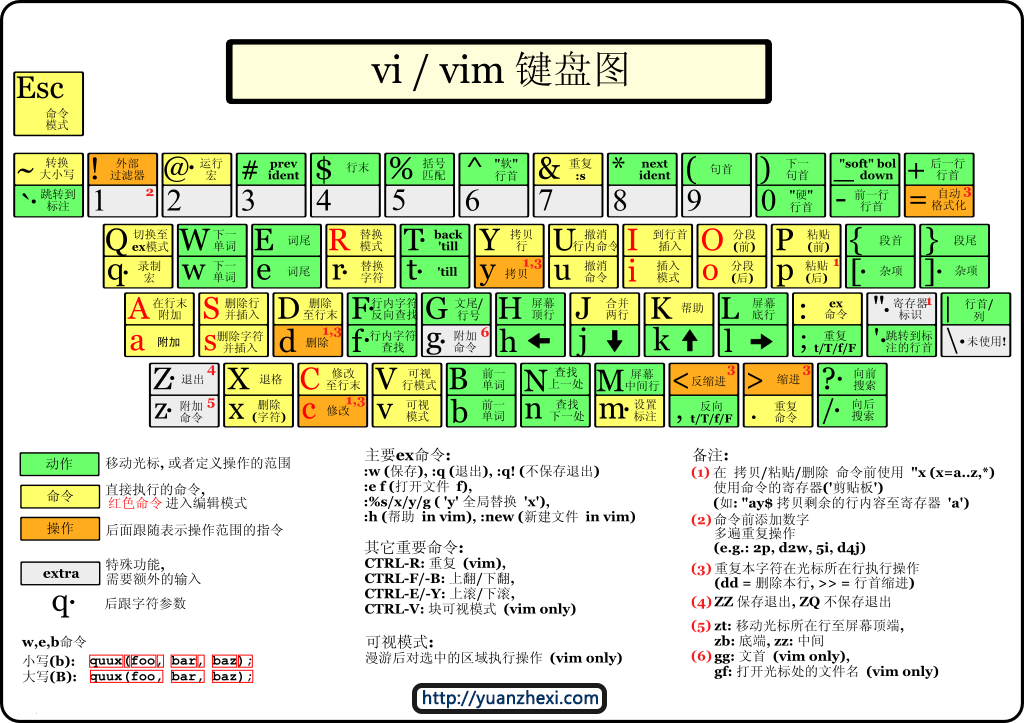The image size is (1024, 723).
Task: Open the http://yuanzhexi.com link
Action: click(x=509, y=698)
